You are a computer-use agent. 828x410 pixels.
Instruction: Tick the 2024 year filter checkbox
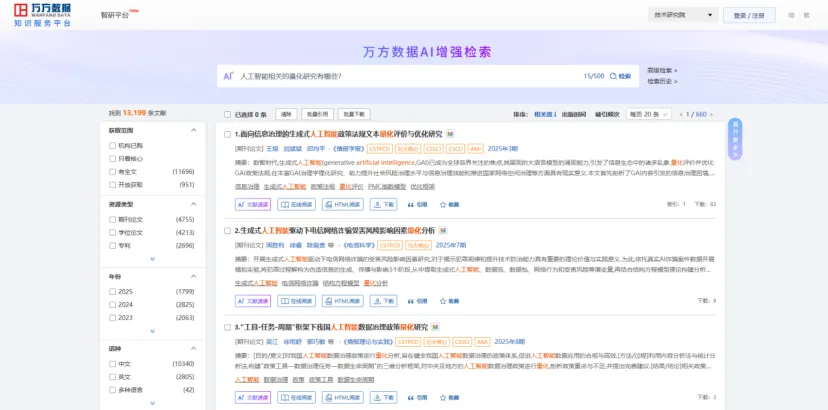(112, 304)
